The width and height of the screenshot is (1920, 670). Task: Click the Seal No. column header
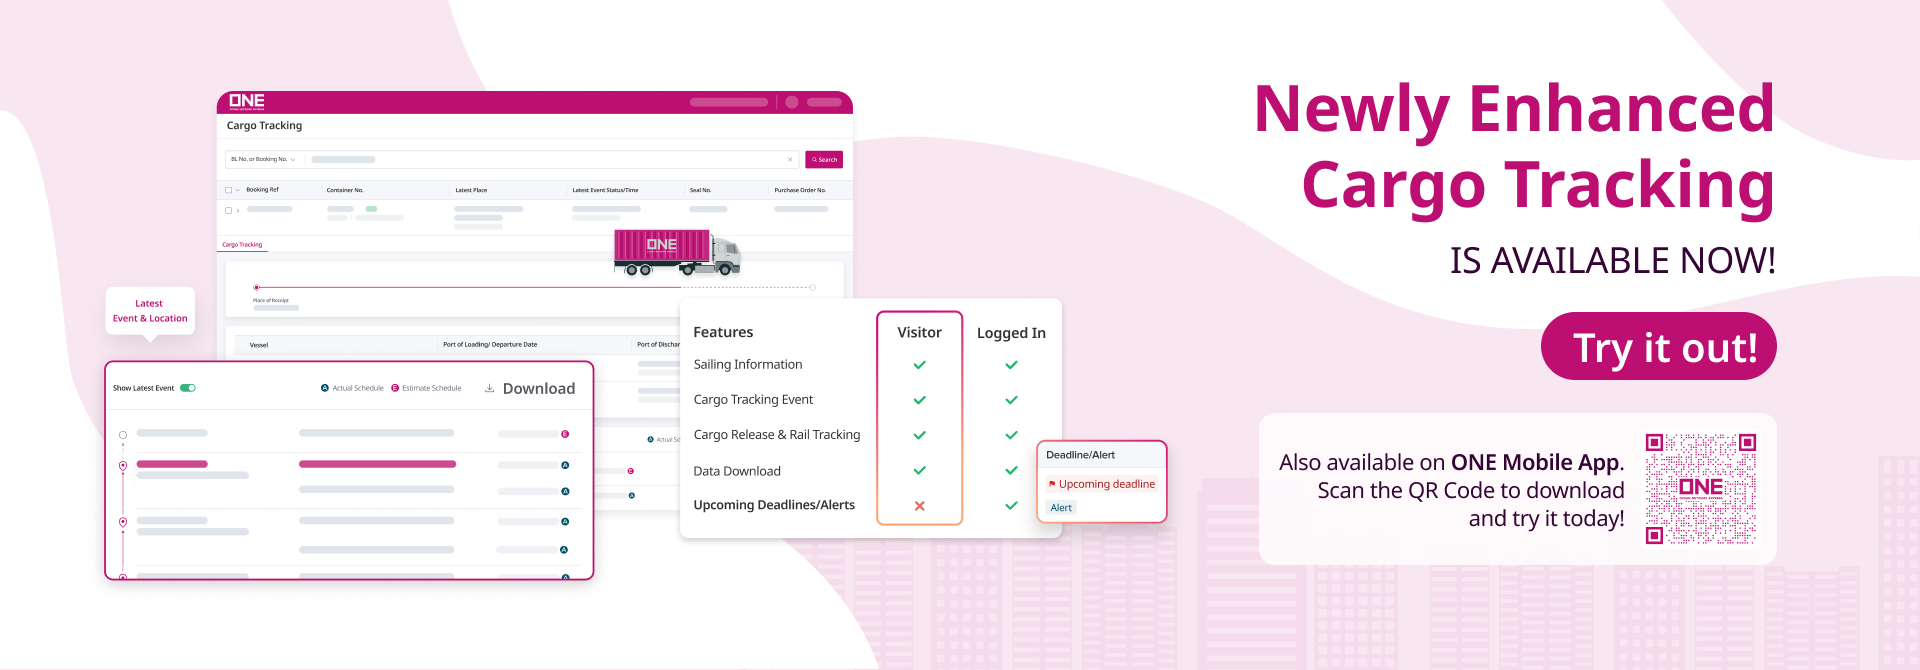click(x=700, y=190)
